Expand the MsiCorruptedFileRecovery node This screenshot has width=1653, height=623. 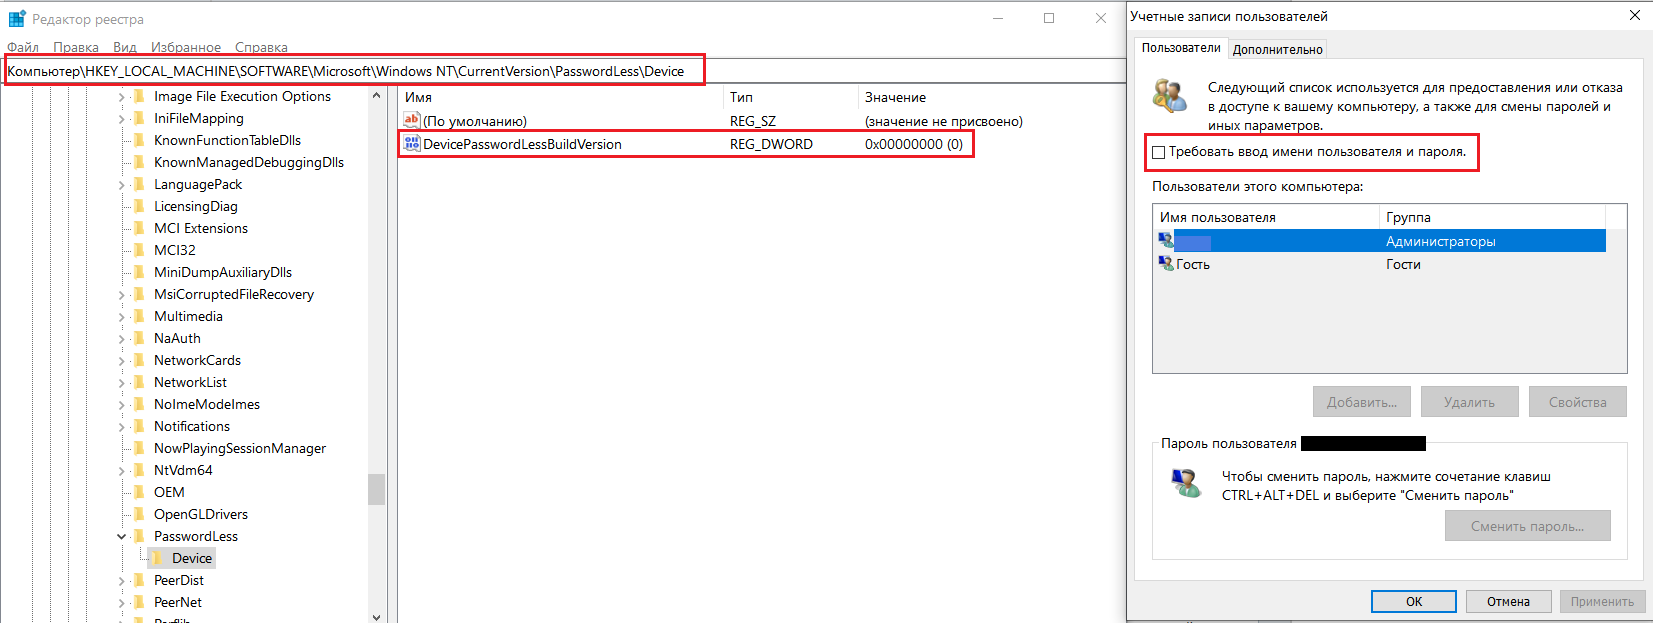(x=122, y=294)
